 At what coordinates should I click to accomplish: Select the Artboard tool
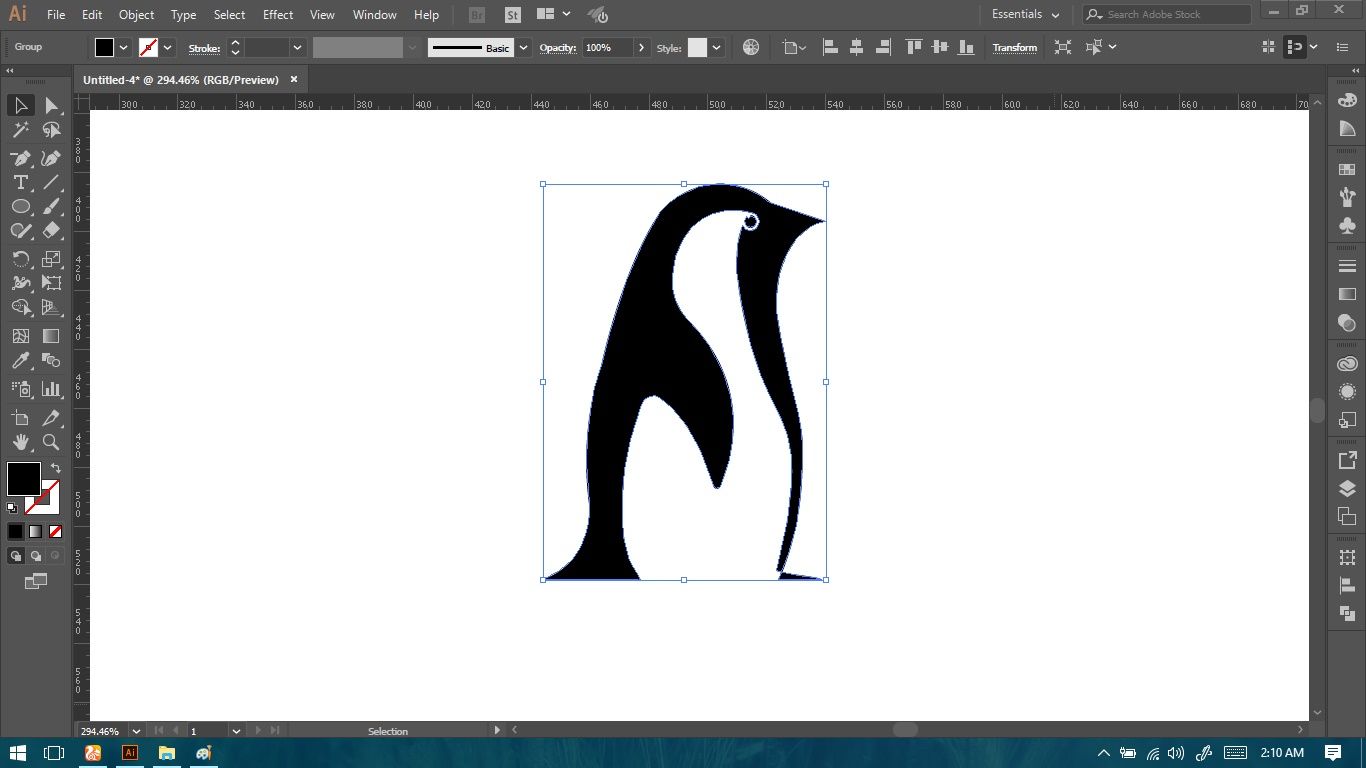(20, 417)
